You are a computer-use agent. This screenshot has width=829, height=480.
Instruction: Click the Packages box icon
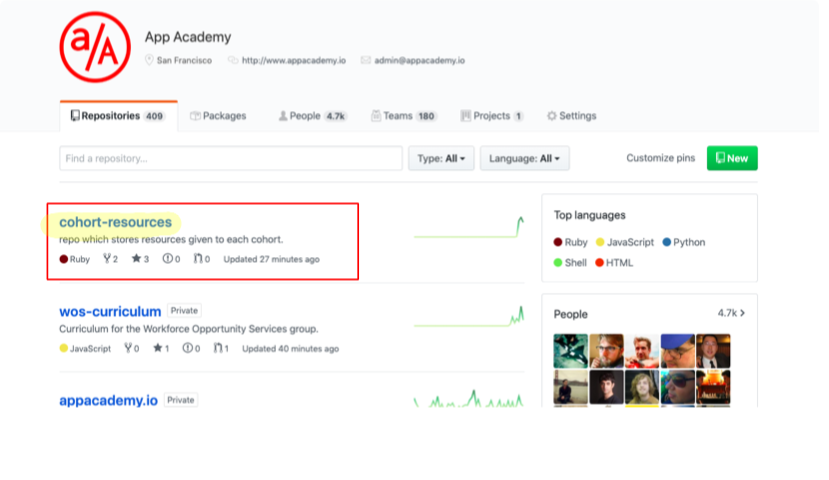tap(195, 116)
